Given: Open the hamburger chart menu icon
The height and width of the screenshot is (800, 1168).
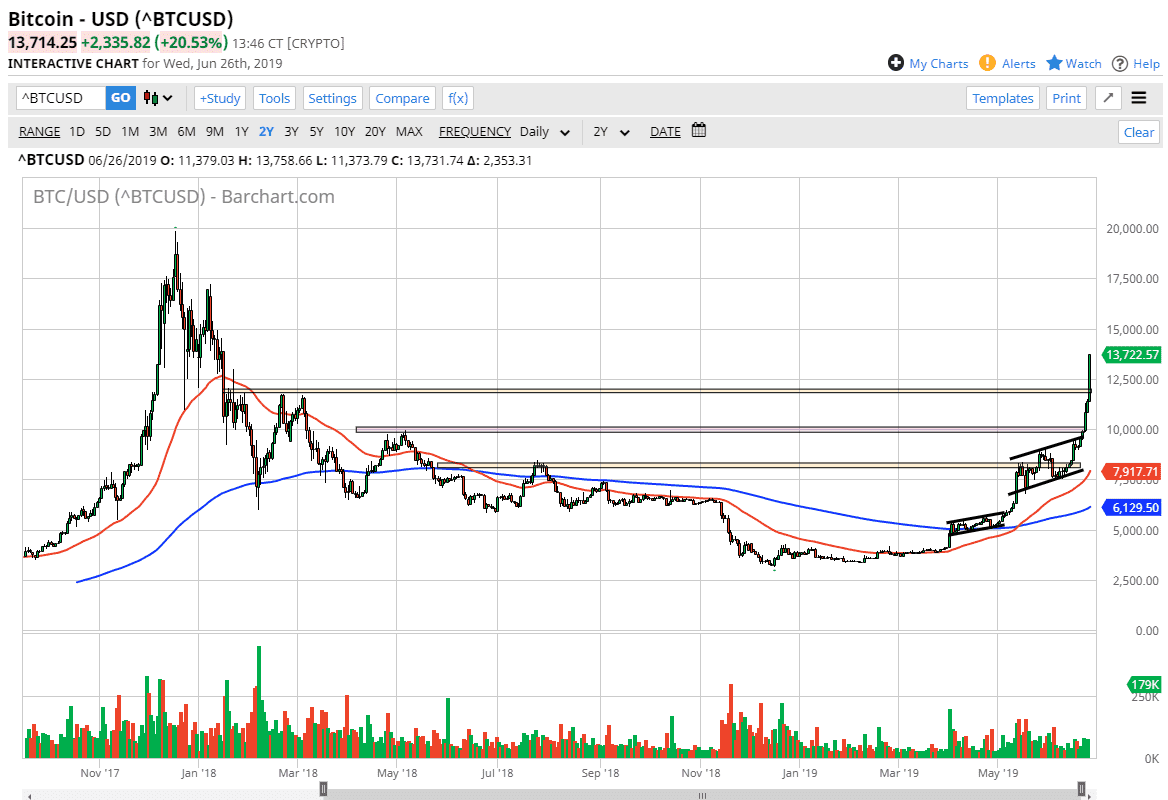Looking at the screenshot, I should [1140, 97].
